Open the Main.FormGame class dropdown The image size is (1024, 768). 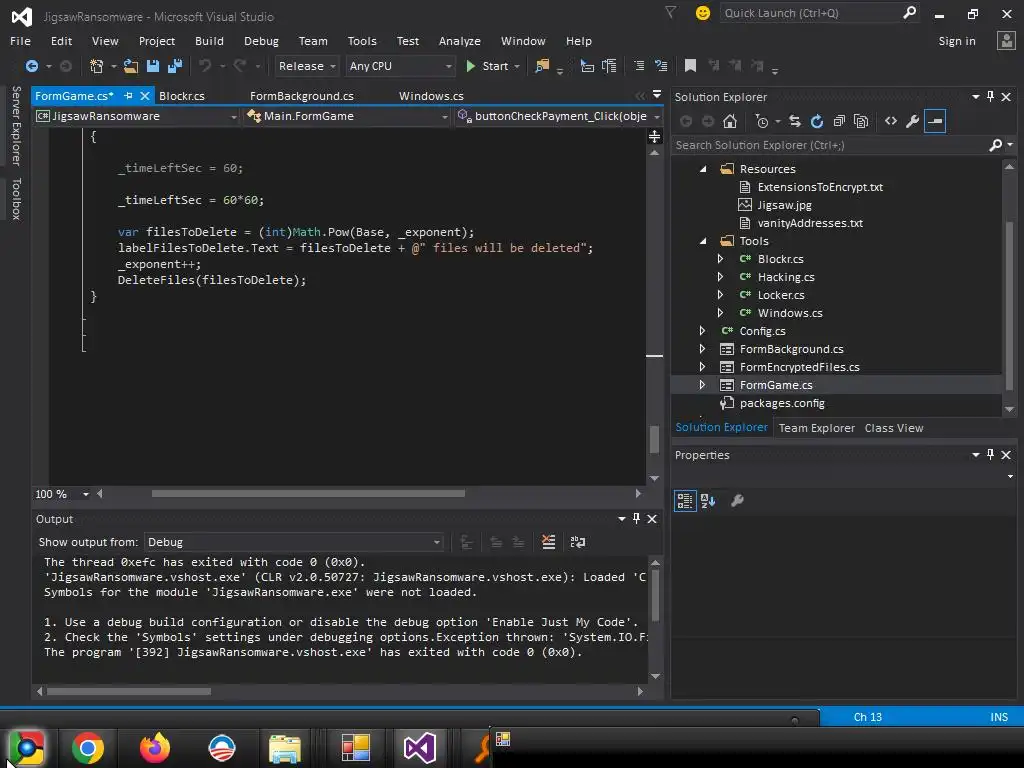[x=347, y=116]
